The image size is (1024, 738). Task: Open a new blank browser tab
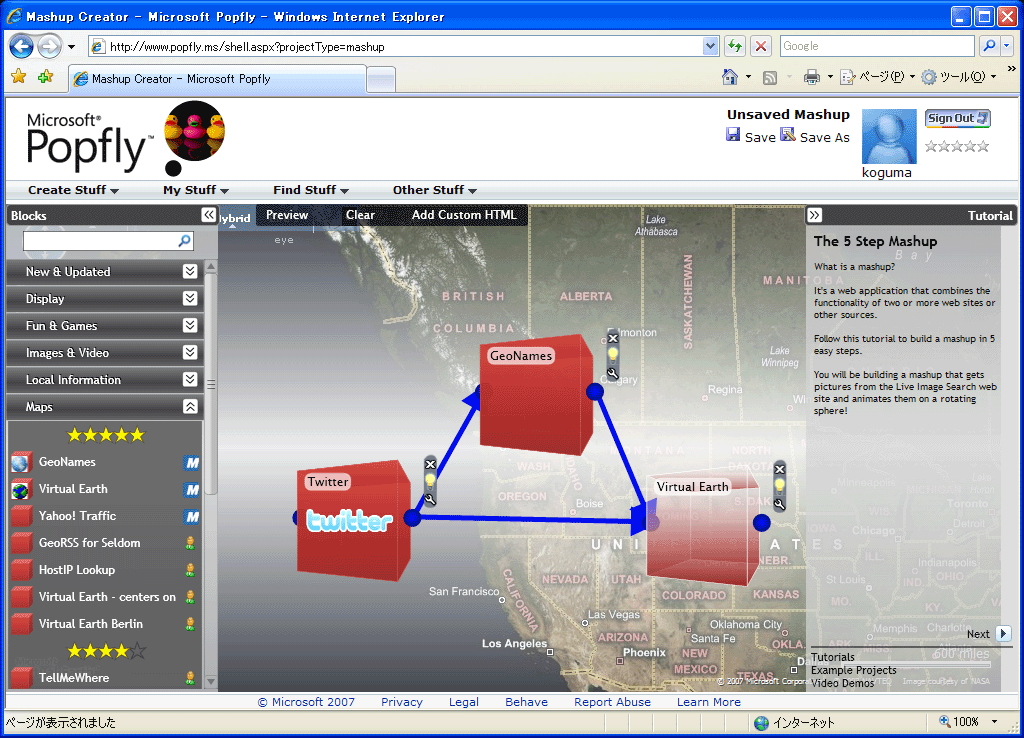coord(381,80)
